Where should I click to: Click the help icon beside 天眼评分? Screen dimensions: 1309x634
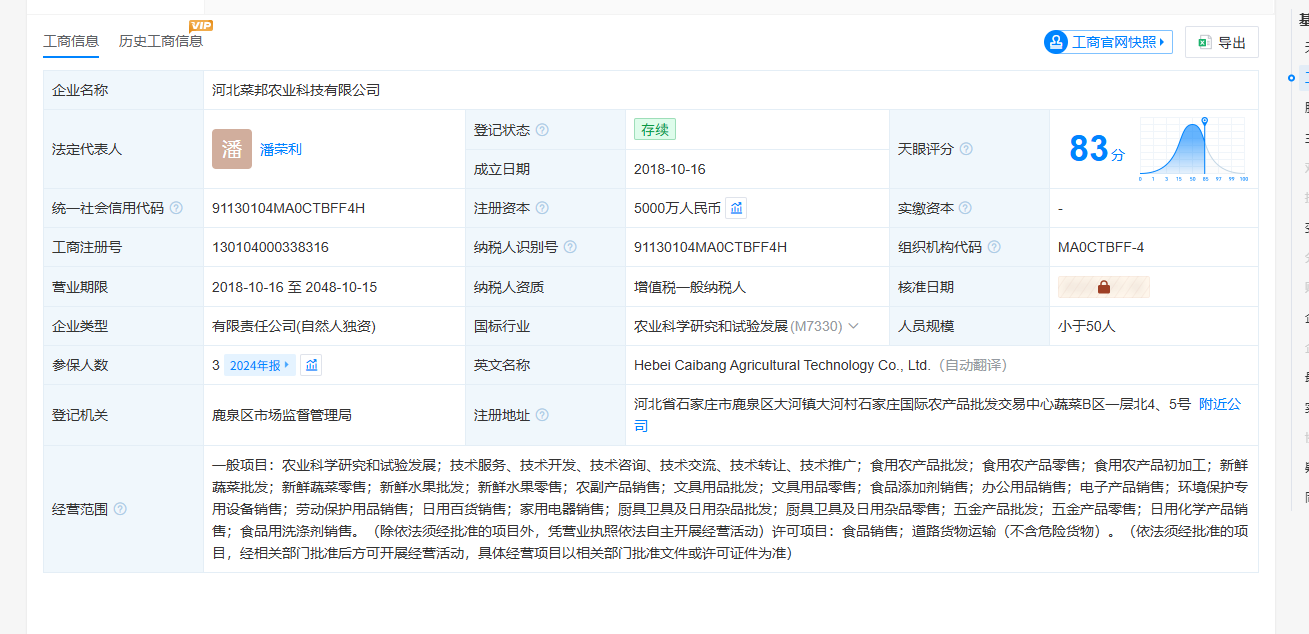coord(966,149)
